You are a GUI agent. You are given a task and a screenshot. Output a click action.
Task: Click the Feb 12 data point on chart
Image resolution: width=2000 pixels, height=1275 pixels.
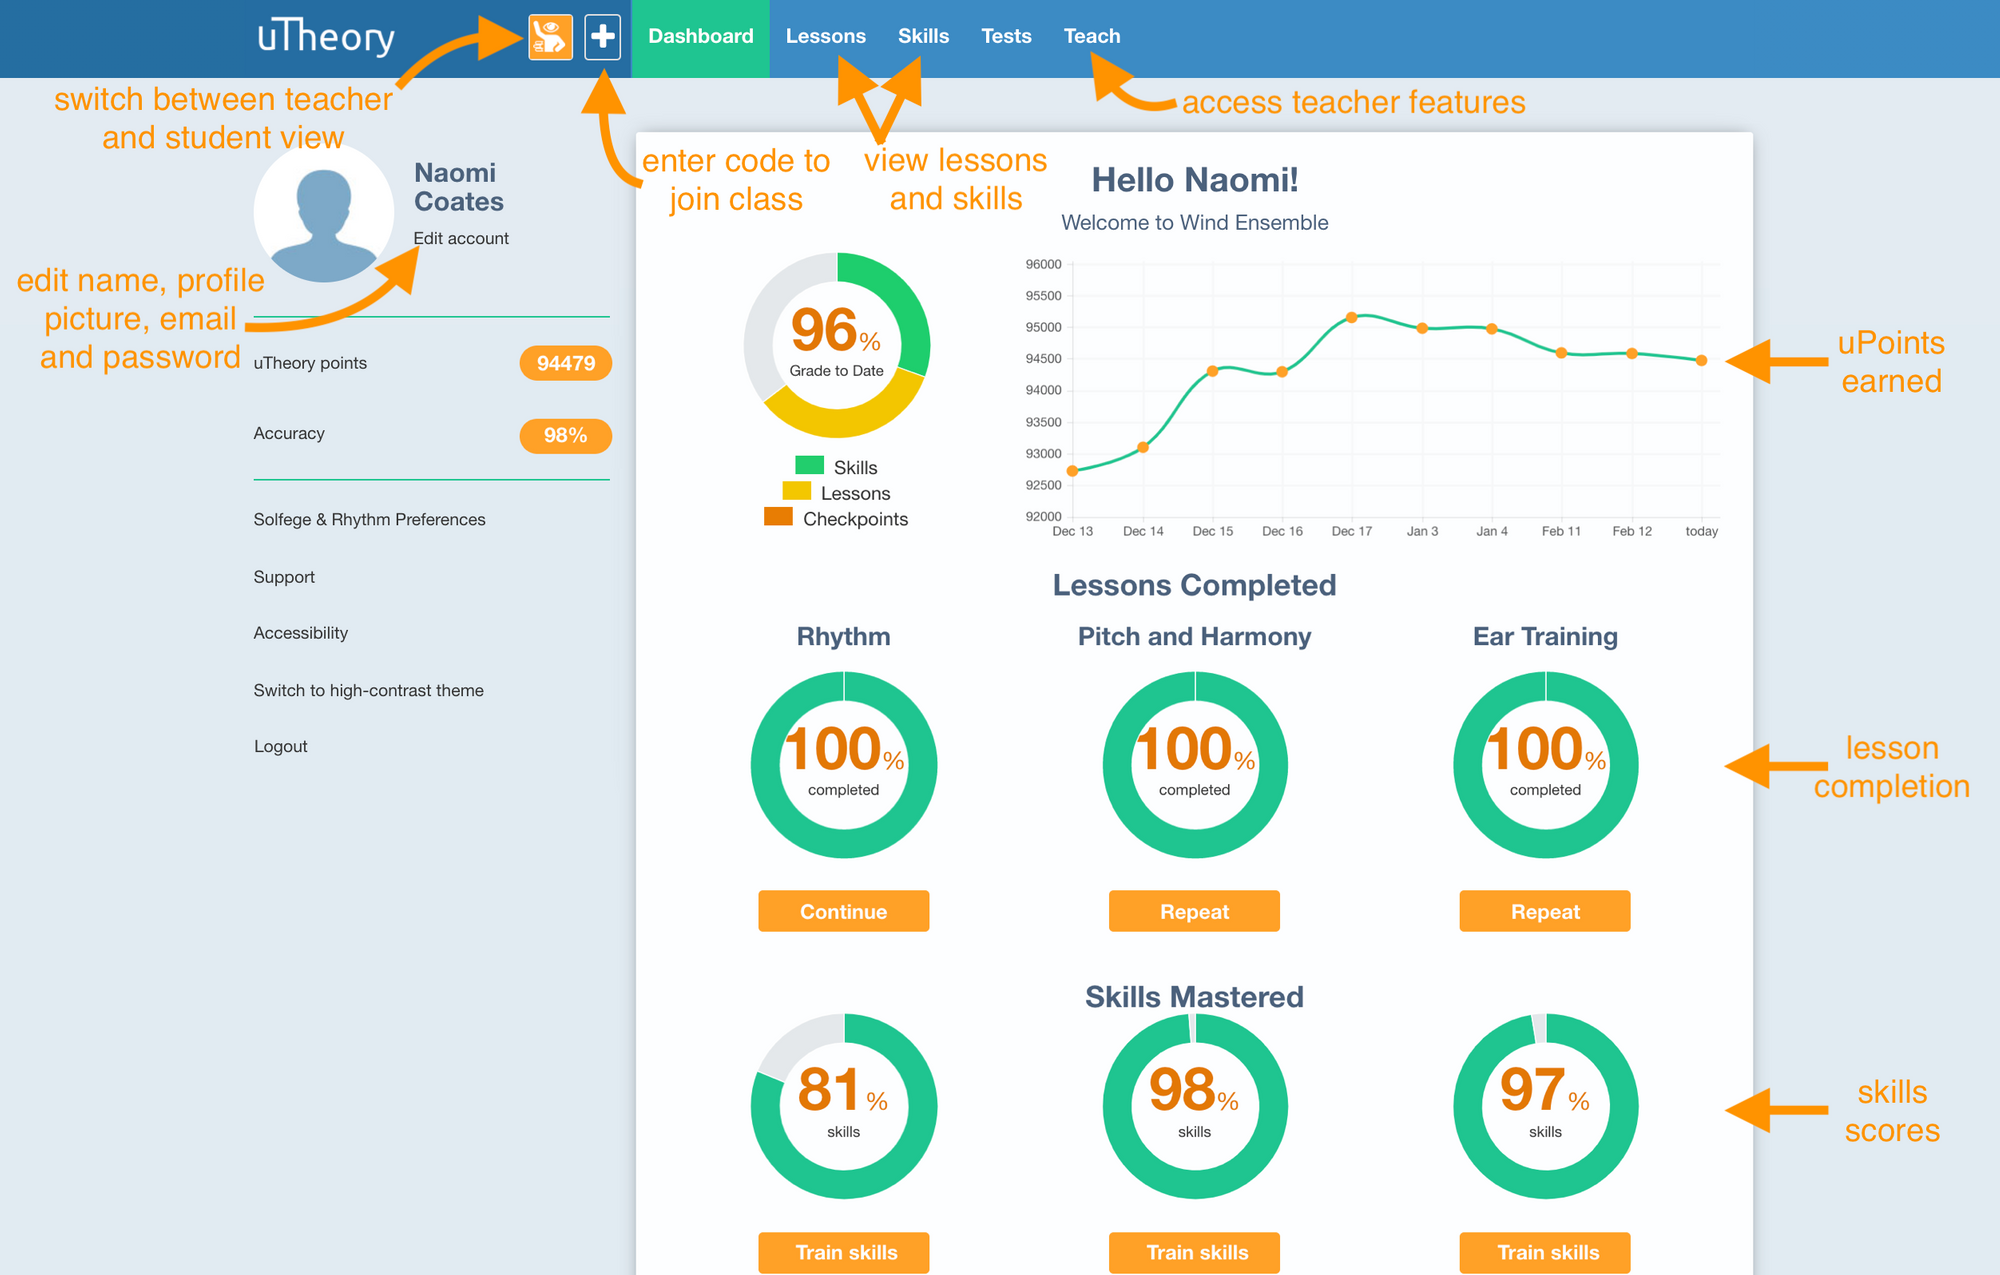click(1632, 353)
